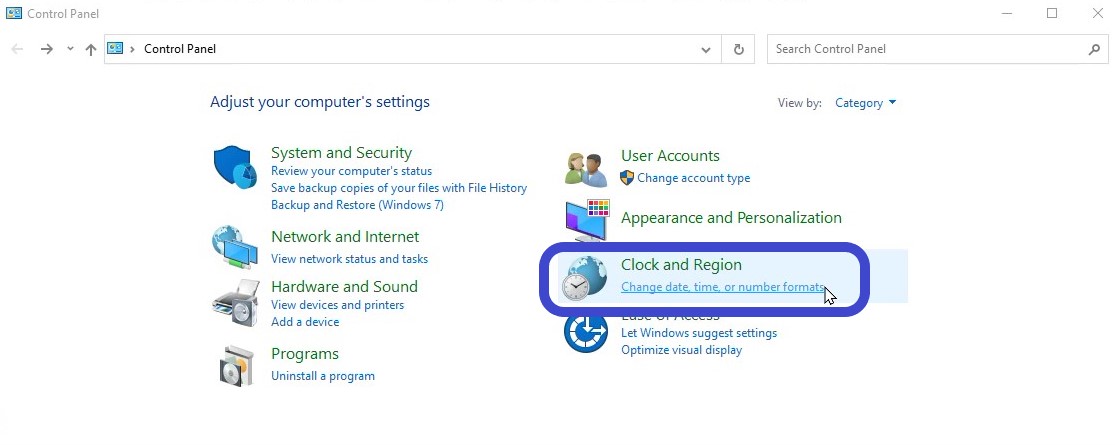The width and height of the screenshot is (1115, 445).
Task: Expand address bar history dropdown
Action: [705, 50]
